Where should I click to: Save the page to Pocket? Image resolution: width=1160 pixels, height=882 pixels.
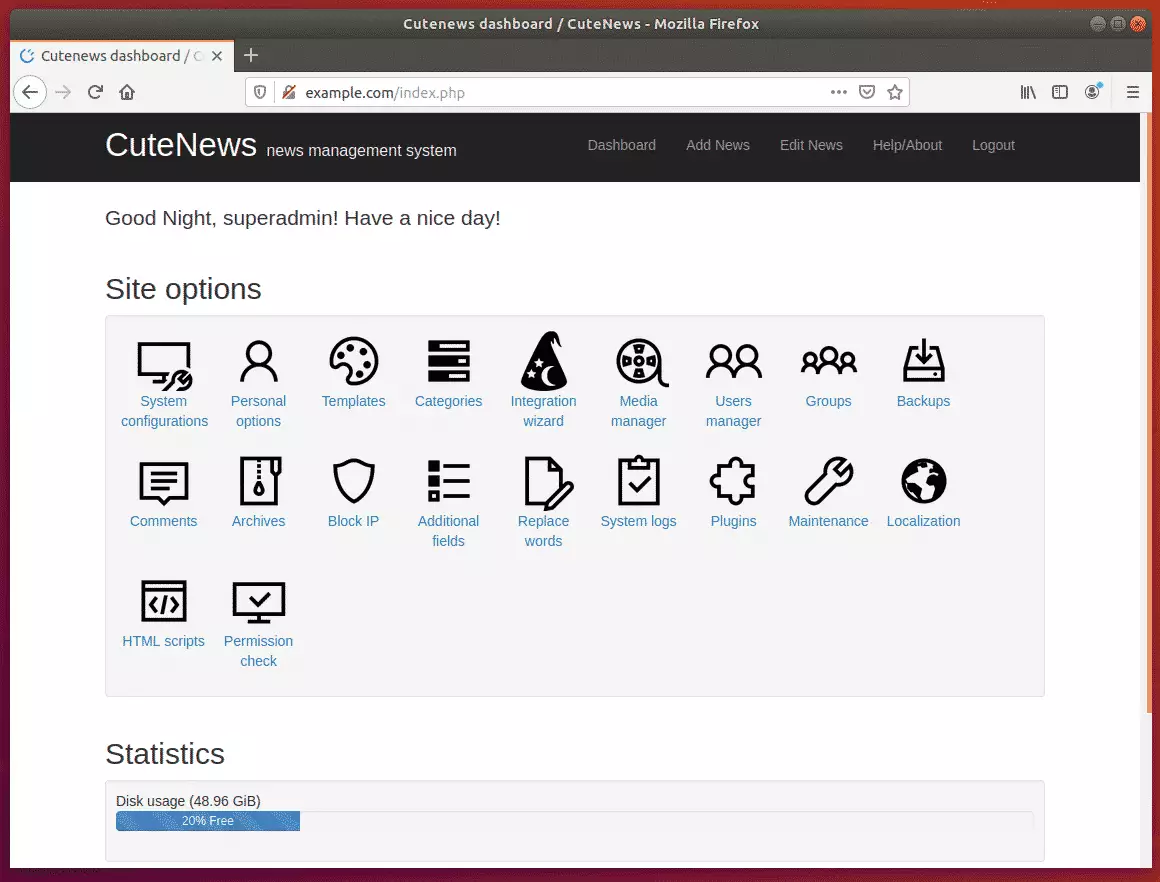point(867,92)
